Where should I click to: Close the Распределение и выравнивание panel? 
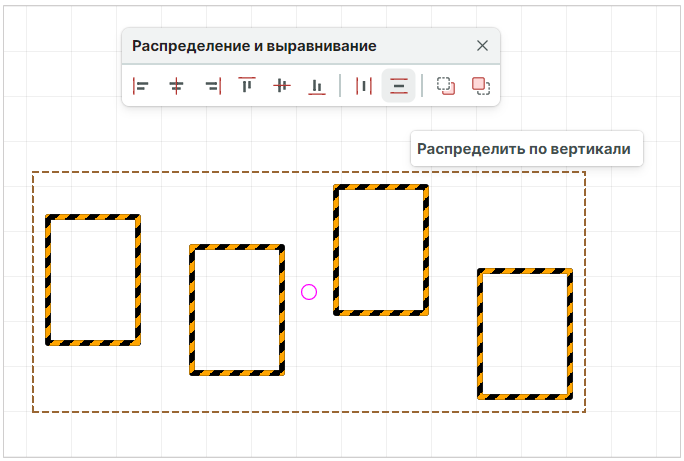click(482, 45)
